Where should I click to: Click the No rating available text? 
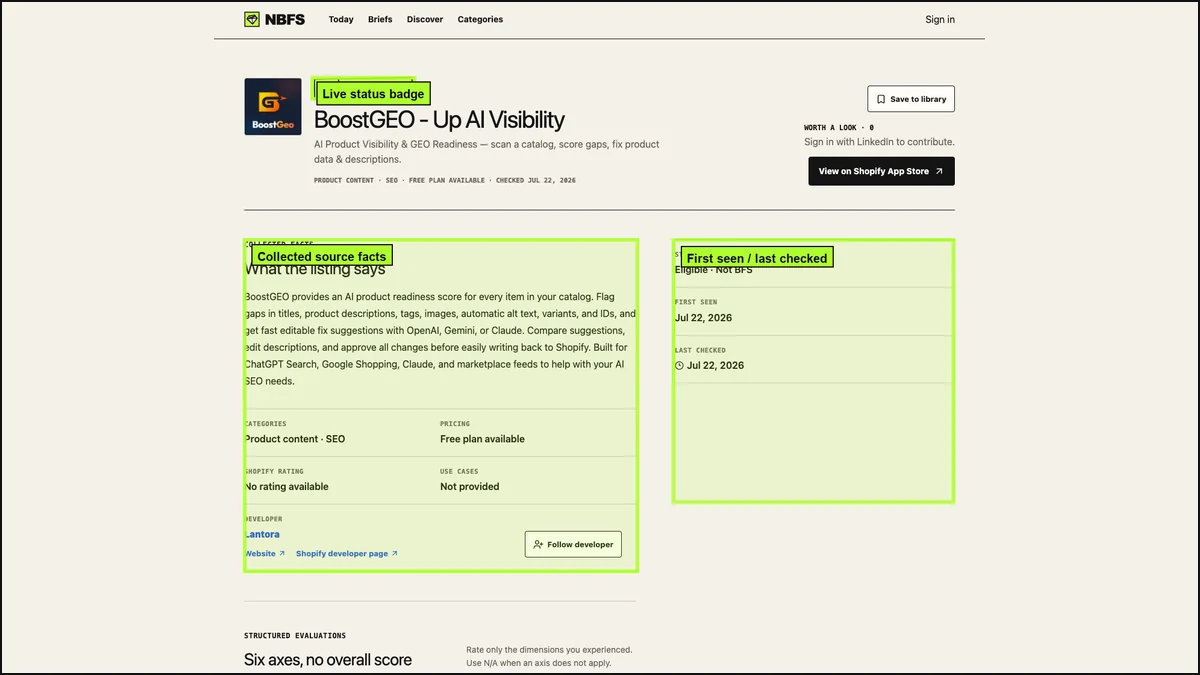click(x=286, y=487)
